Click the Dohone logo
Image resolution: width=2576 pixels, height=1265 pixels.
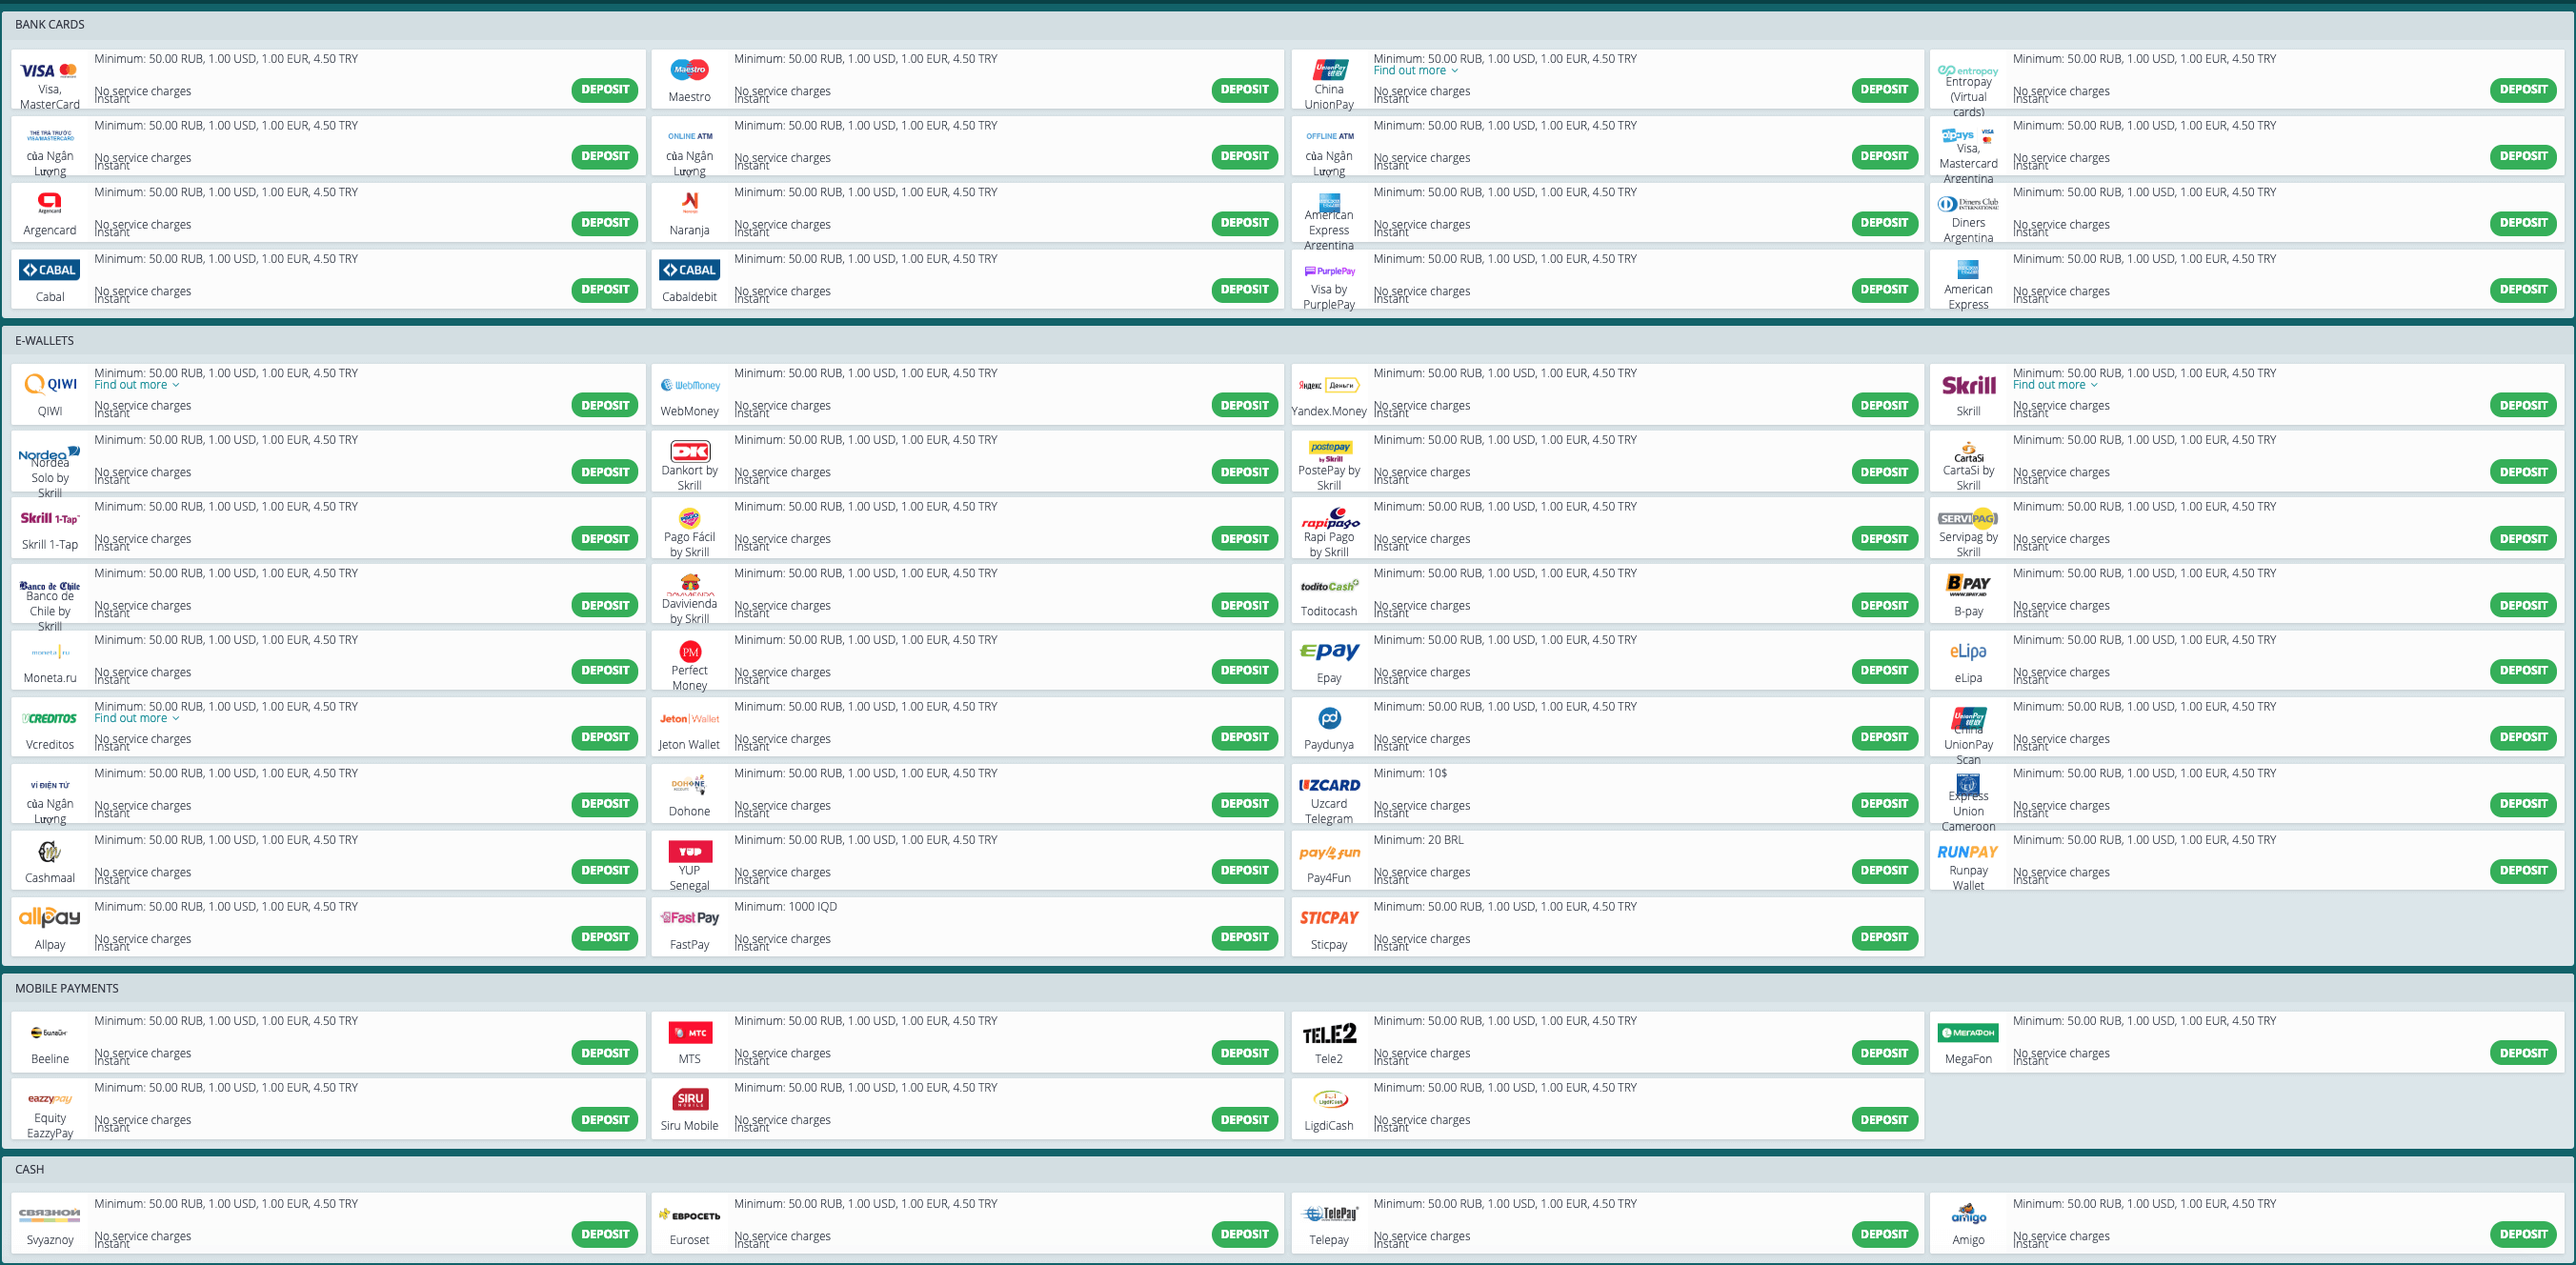click(689, 785)
